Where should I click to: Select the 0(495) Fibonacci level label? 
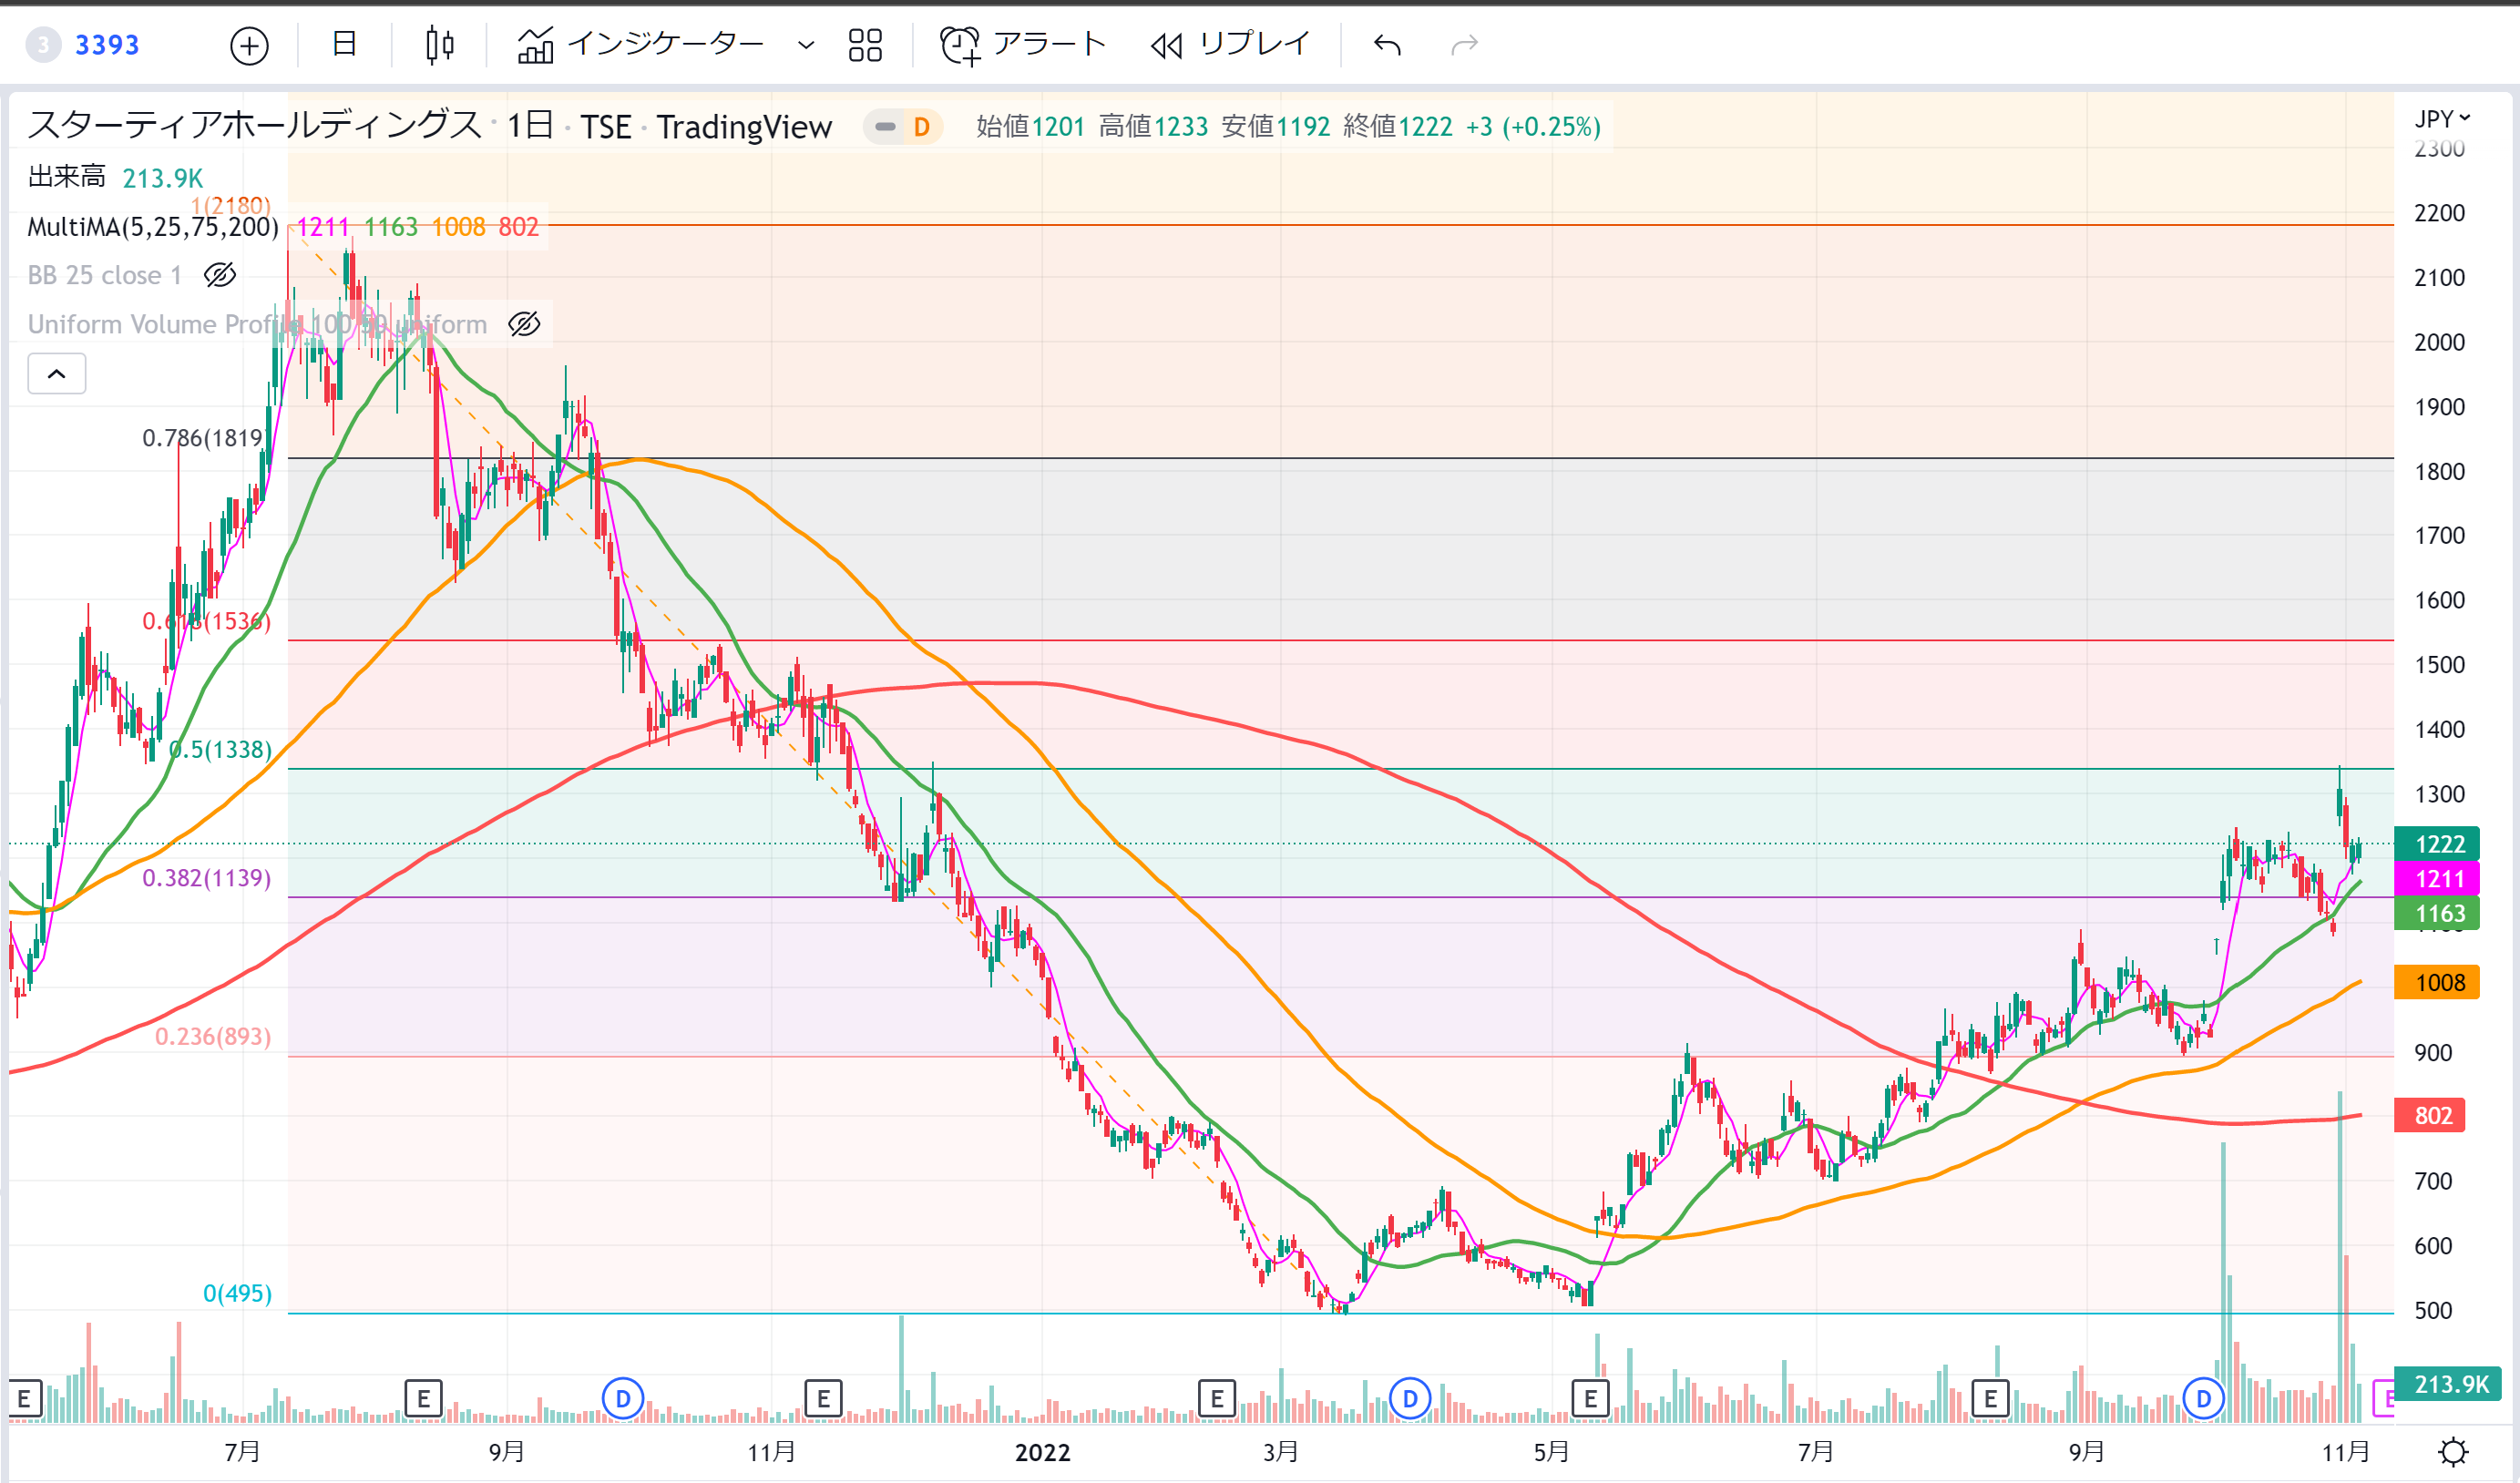[237, 1293]
